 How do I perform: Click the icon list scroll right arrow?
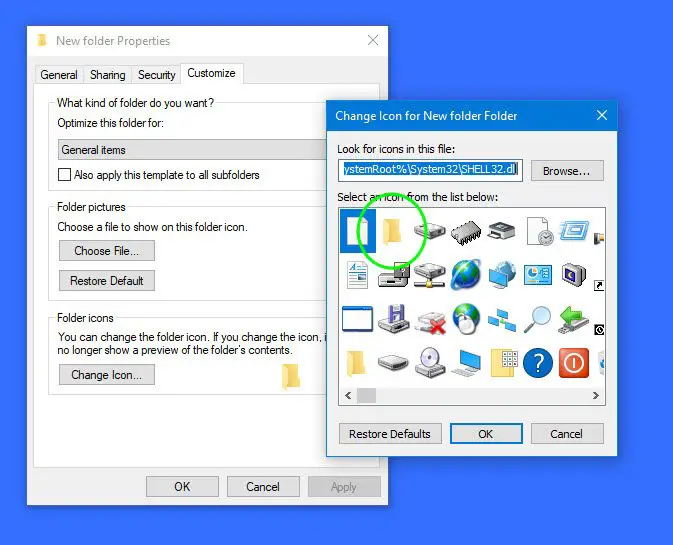tap(596, 395)
